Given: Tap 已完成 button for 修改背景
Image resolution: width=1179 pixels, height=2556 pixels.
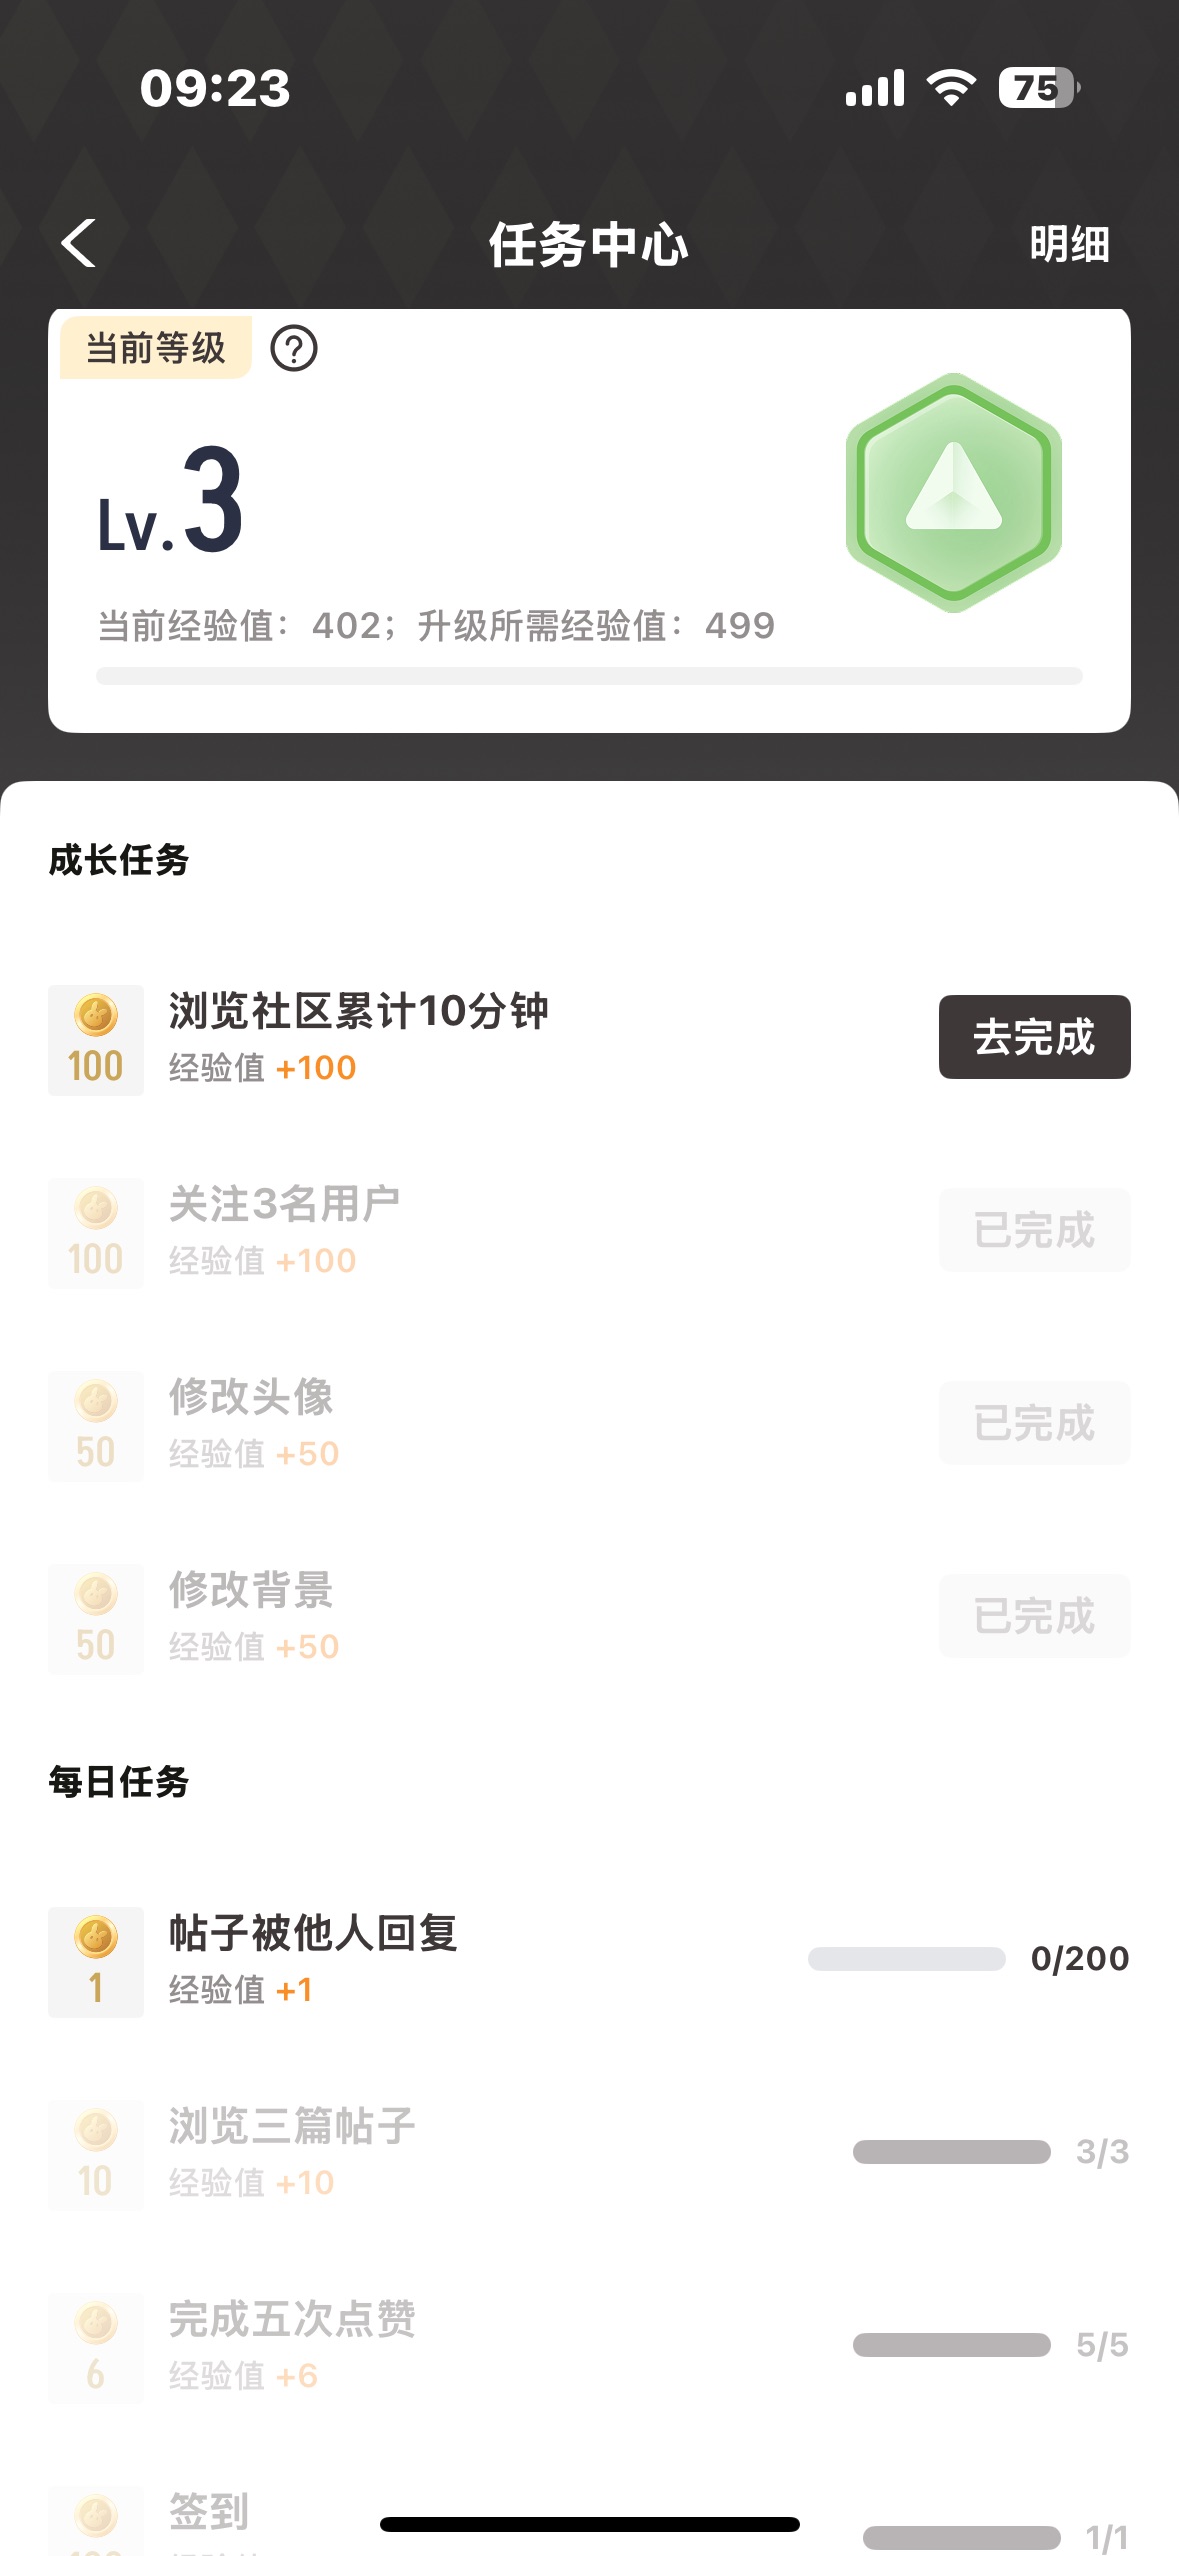Looking at the screenshot, I should [x=1034, y=1616].
